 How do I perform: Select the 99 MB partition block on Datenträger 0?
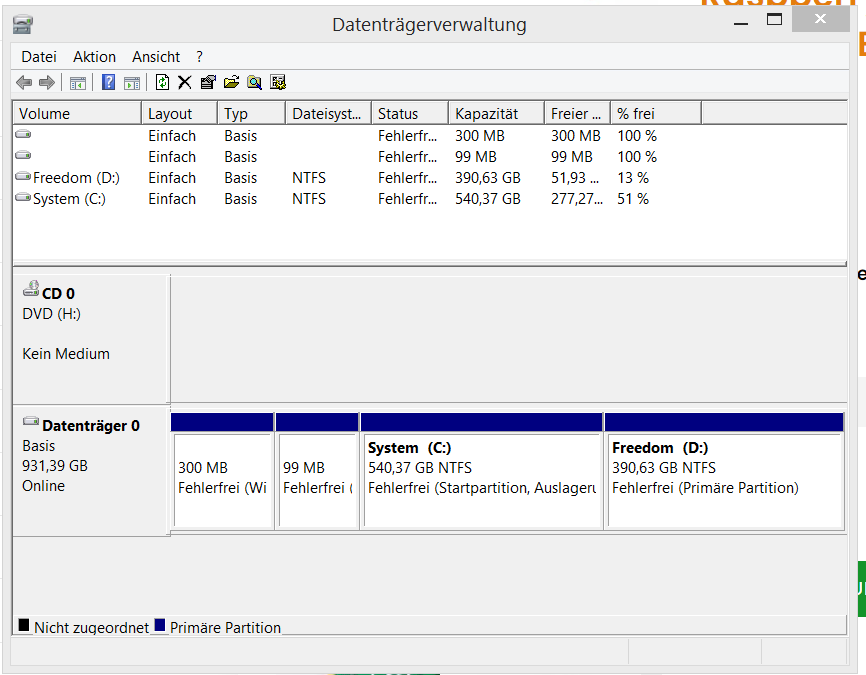coord(317,471)
